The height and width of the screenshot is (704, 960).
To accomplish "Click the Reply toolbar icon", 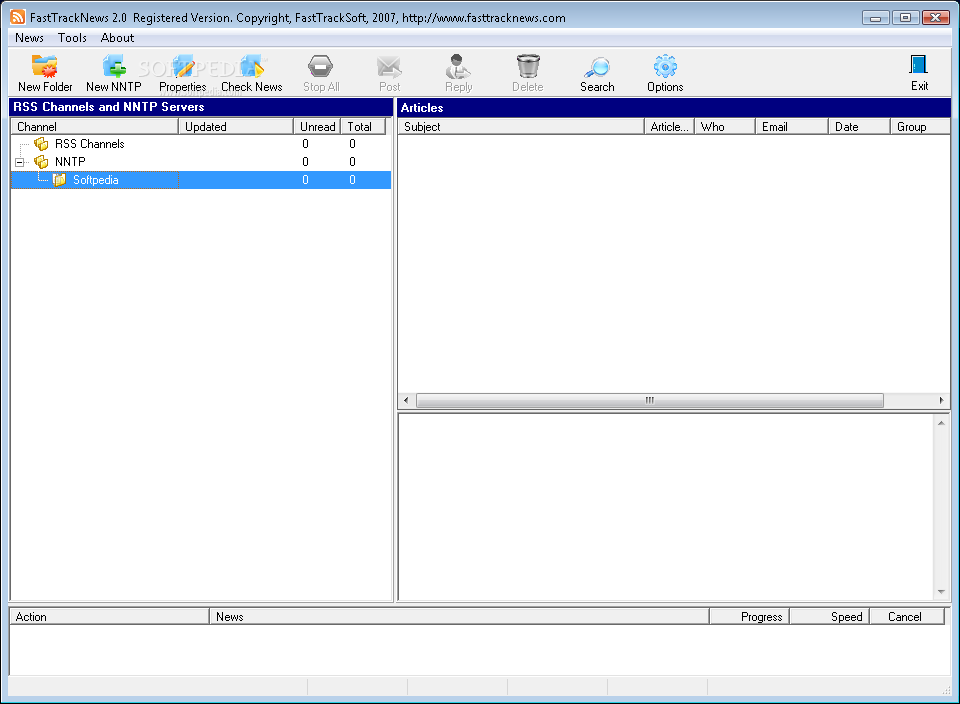I will [x=458, y=67].
